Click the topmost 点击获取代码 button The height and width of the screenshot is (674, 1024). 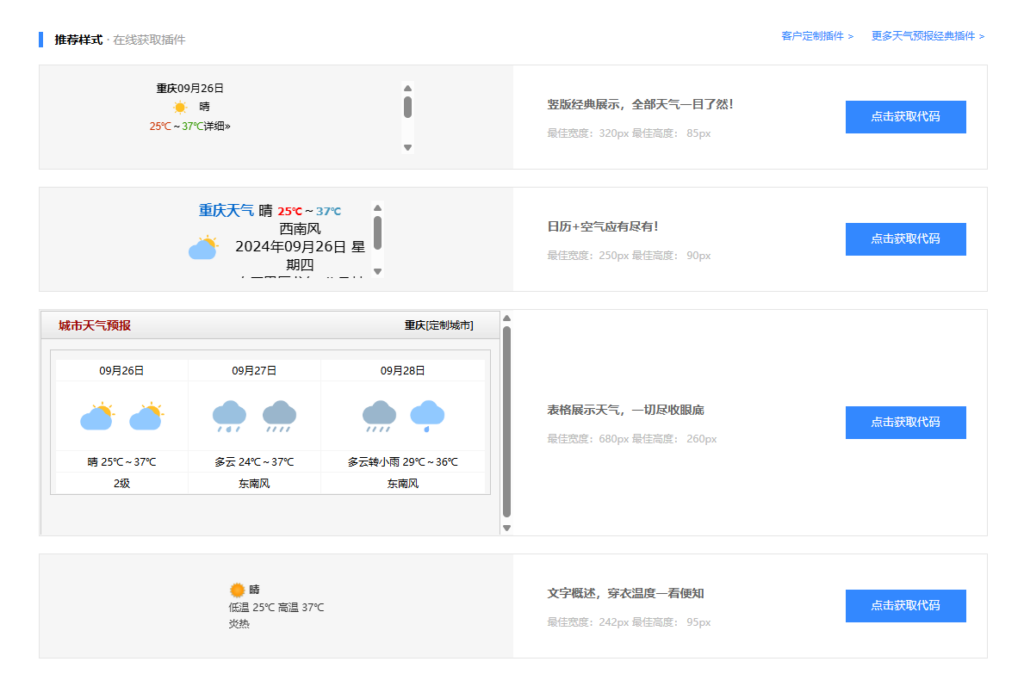(x=905, y=117)
